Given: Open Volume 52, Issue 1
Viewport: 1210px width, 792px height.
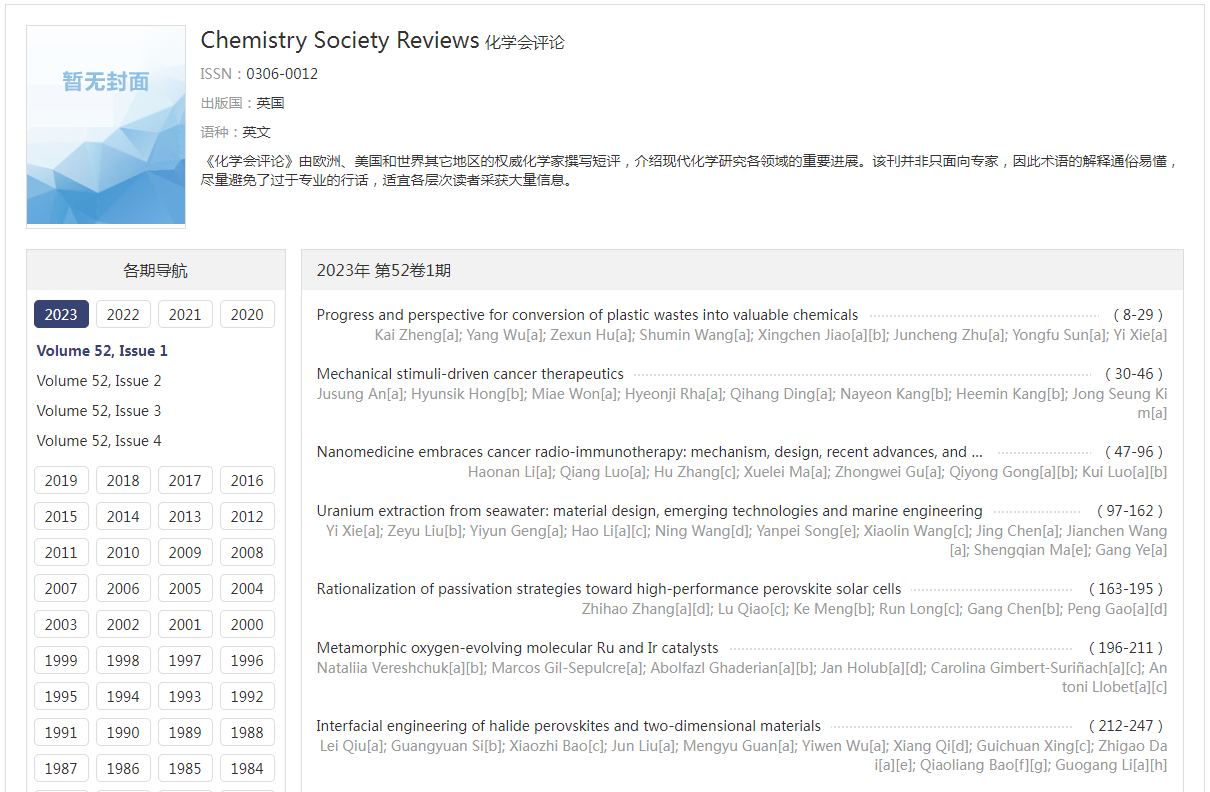Looking at the screenshot, I should pyautogui.click(x=102, y=351).
